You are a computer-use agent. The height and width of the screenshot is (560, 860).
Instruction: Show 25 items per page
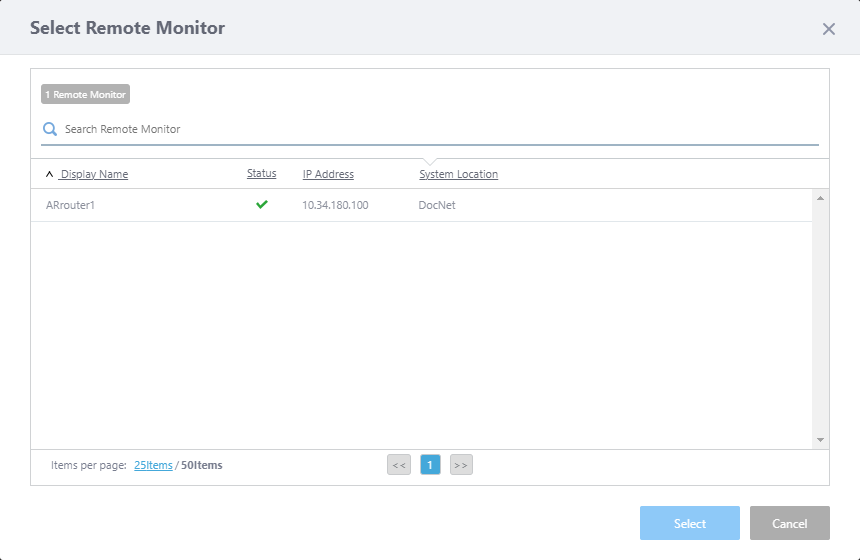153,465
